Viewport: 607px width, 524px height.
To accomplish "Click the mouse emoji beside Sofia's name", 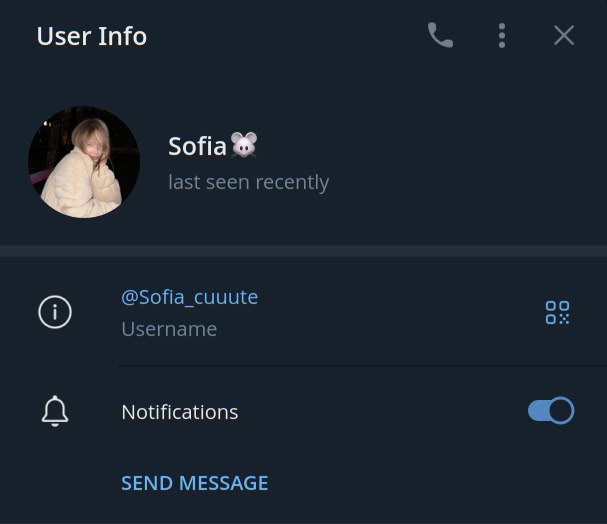I will point(244,146).
